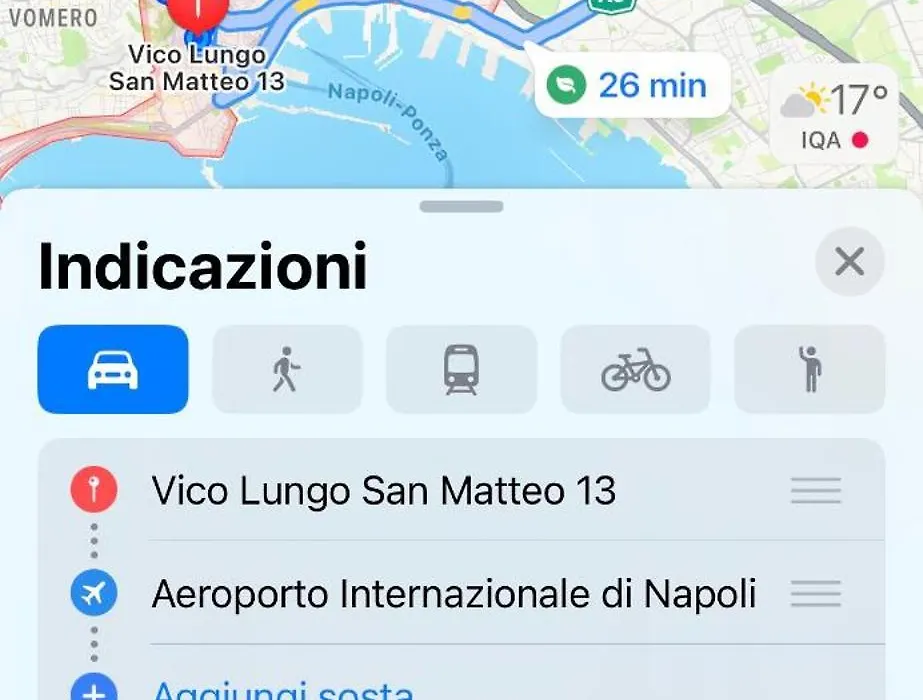Tap the red map pin on the map
The image size is (923, 700).
click(198, 14)
